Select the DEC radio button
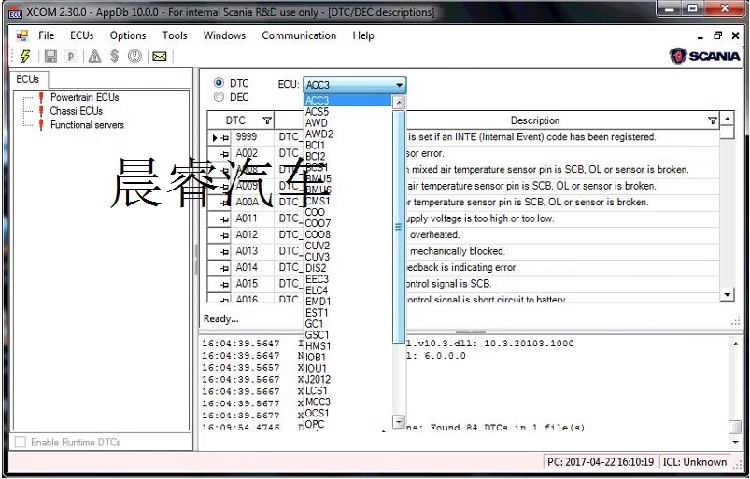The image size is (750, 479). click(219, 97)
